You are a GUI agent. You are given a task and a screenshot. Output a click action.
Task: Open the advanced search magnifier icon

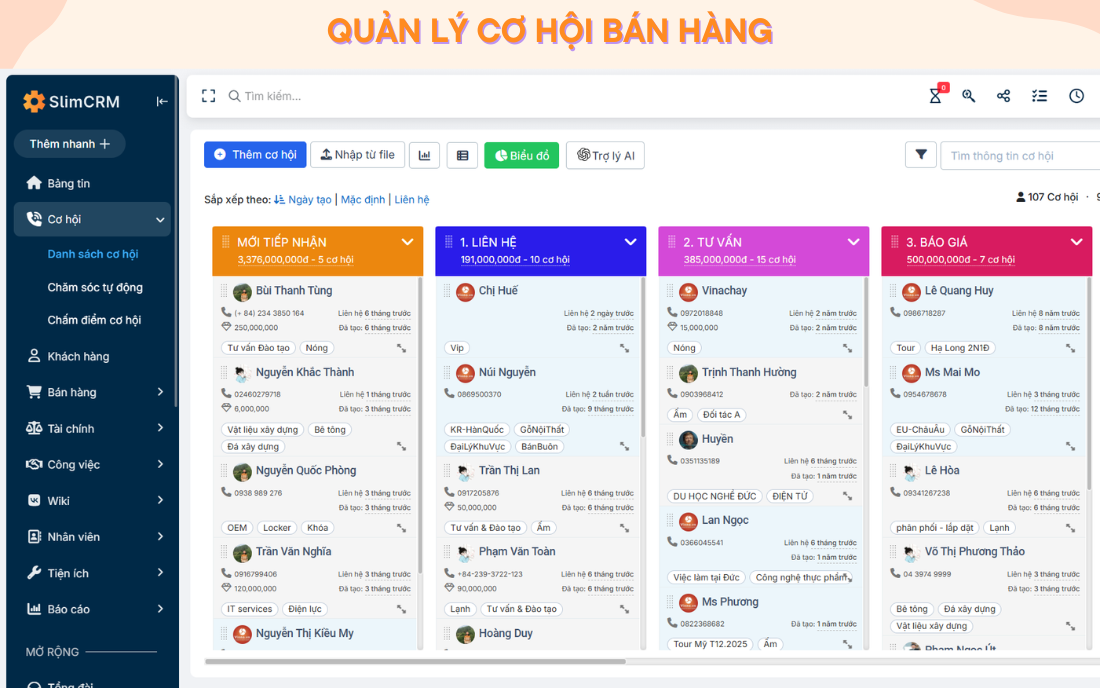coord(968,96)
